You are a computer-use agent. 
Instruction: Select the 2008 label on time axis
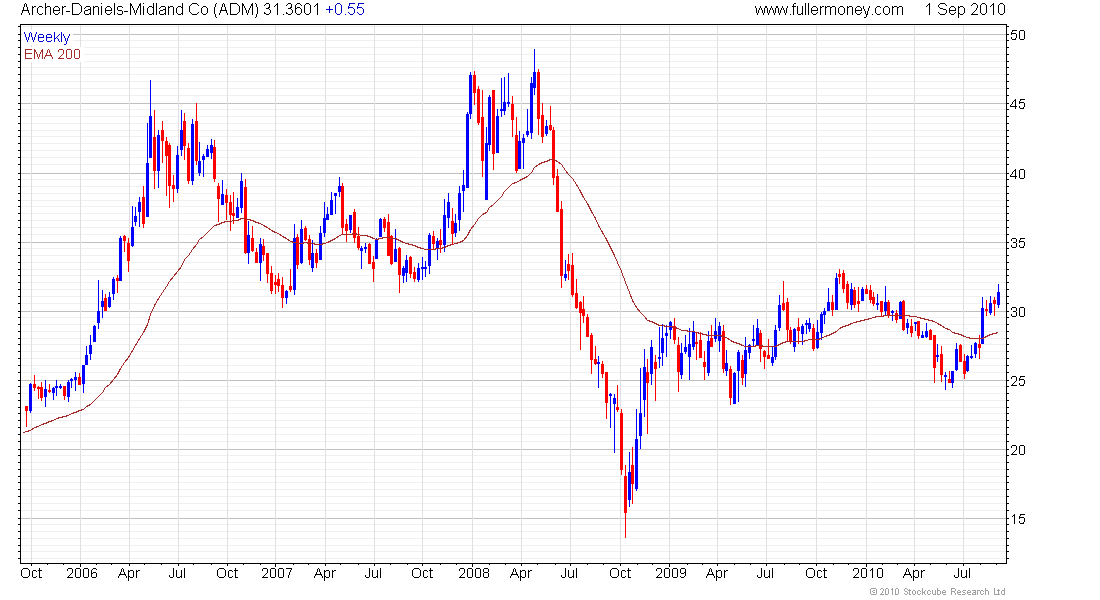coord(474,573)
